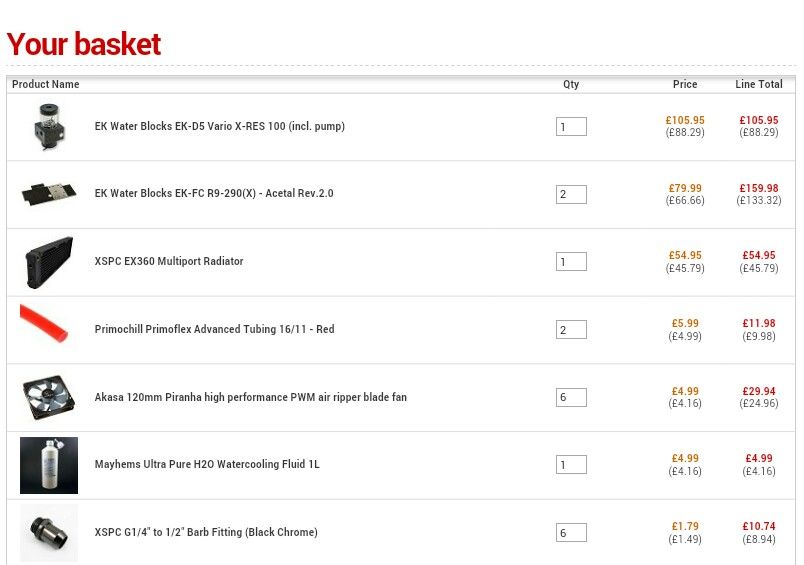Click the EK-D5 Vario X-RES pump thumbnail
This screenshot has height=565, width=804.
click(49, 127)
